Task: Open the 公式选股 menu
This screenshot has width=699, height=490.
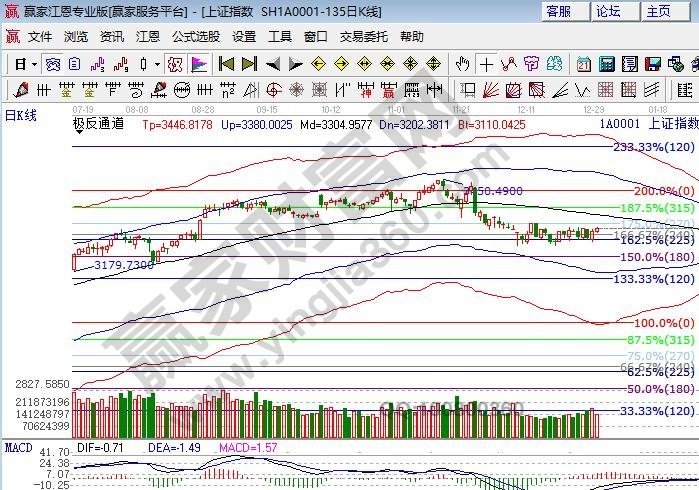Action: pyautogui.click(x=196, y=36)
